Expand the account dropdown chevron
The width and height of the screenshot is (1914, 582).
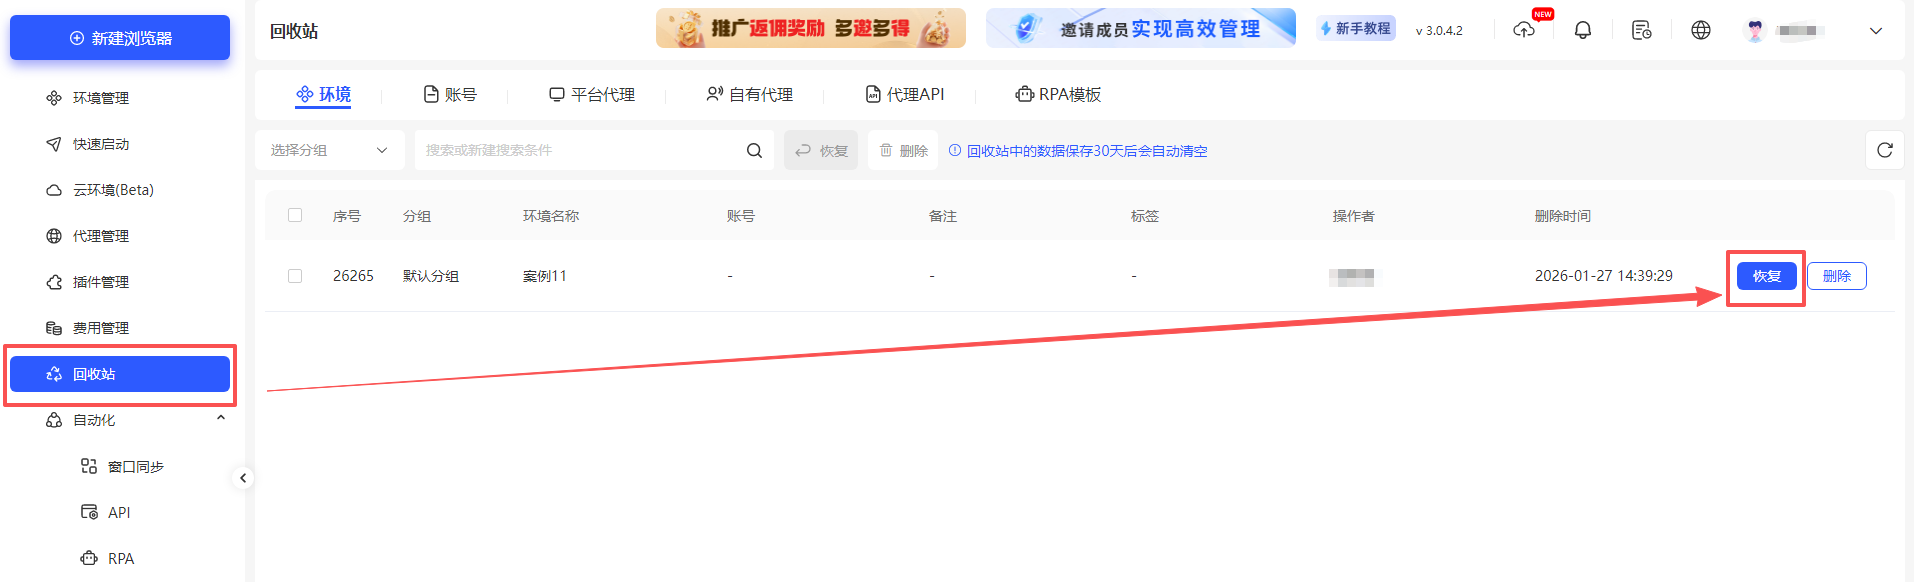(1876, 31)
